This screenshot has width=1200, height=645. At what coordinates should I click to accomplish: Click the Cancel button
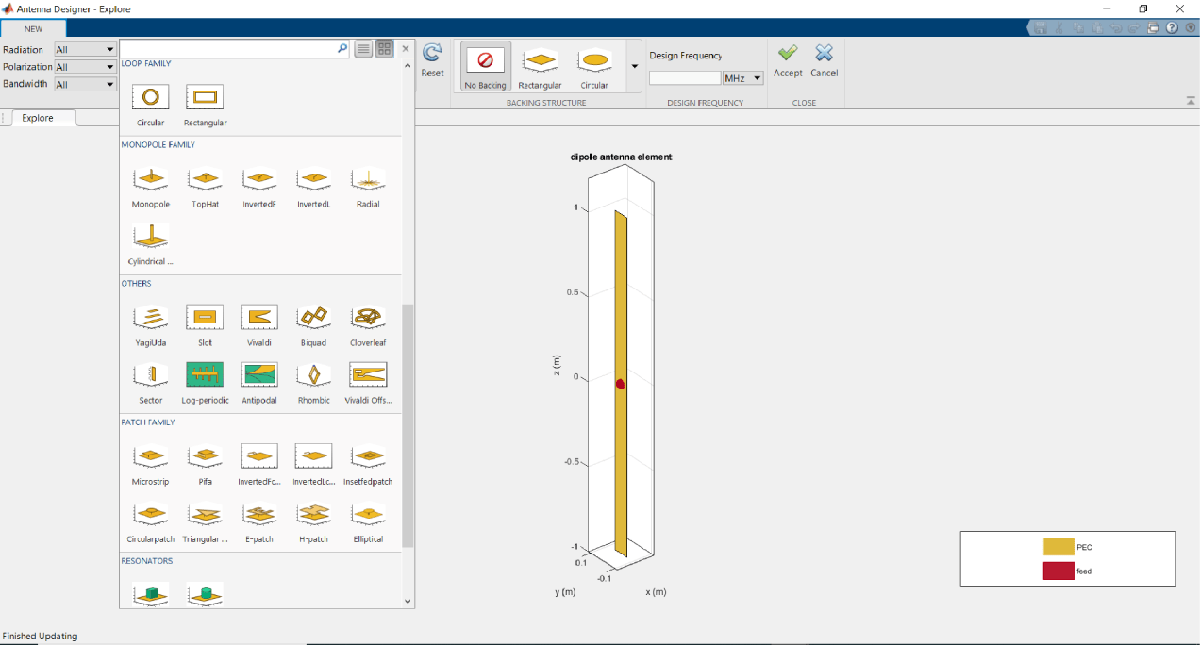[x=824, y=60]
